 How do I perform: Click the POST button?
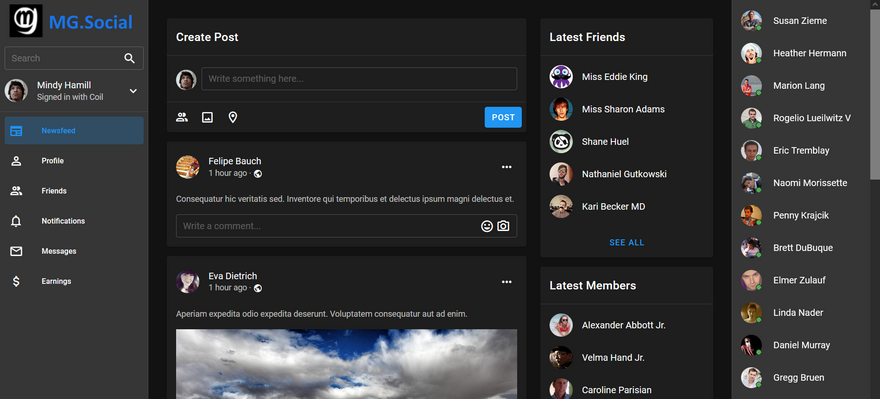[503, 117]
